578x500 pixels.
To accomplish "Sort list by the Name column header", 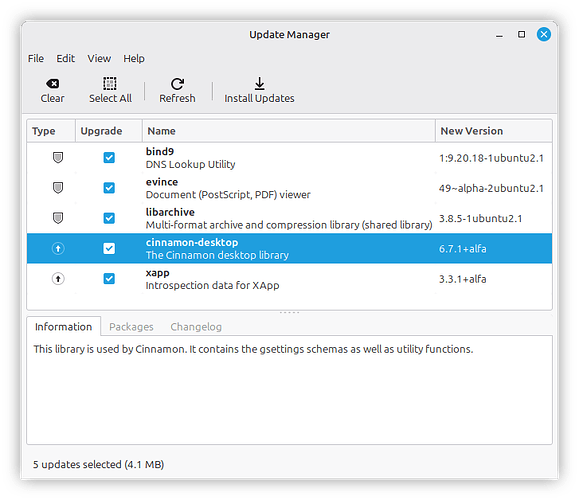I will (x=289, y=131).
